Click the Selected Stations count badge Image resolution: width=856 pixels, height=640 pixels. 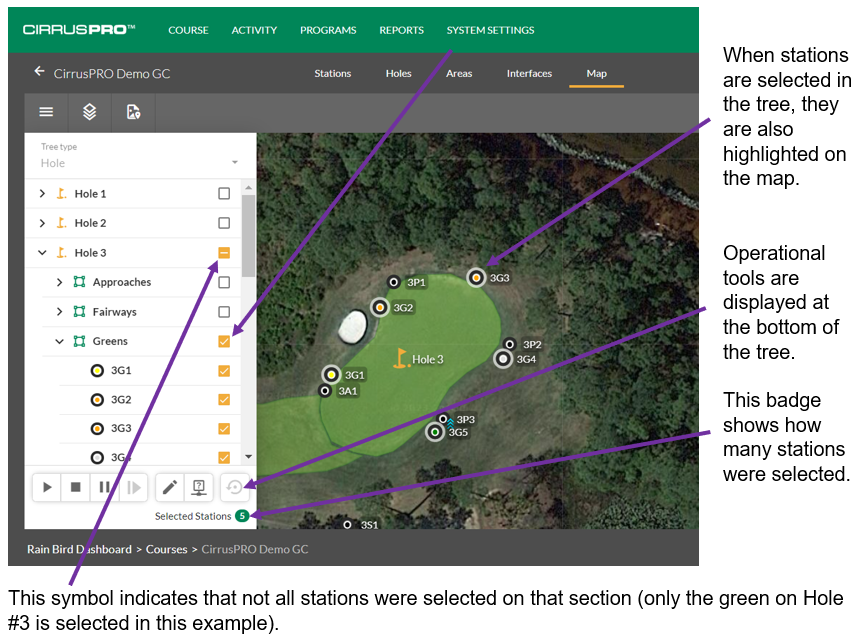[242, 515]
